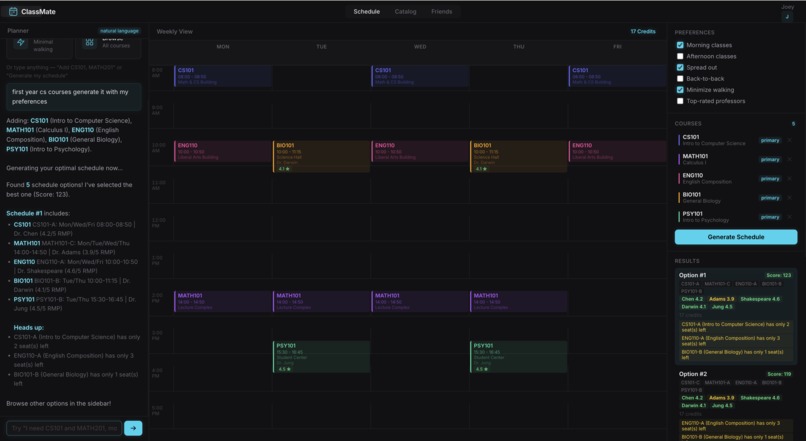Remove CS101 from courses list
The width and height of the screenshot is (806, 441).
coord(790,140)
